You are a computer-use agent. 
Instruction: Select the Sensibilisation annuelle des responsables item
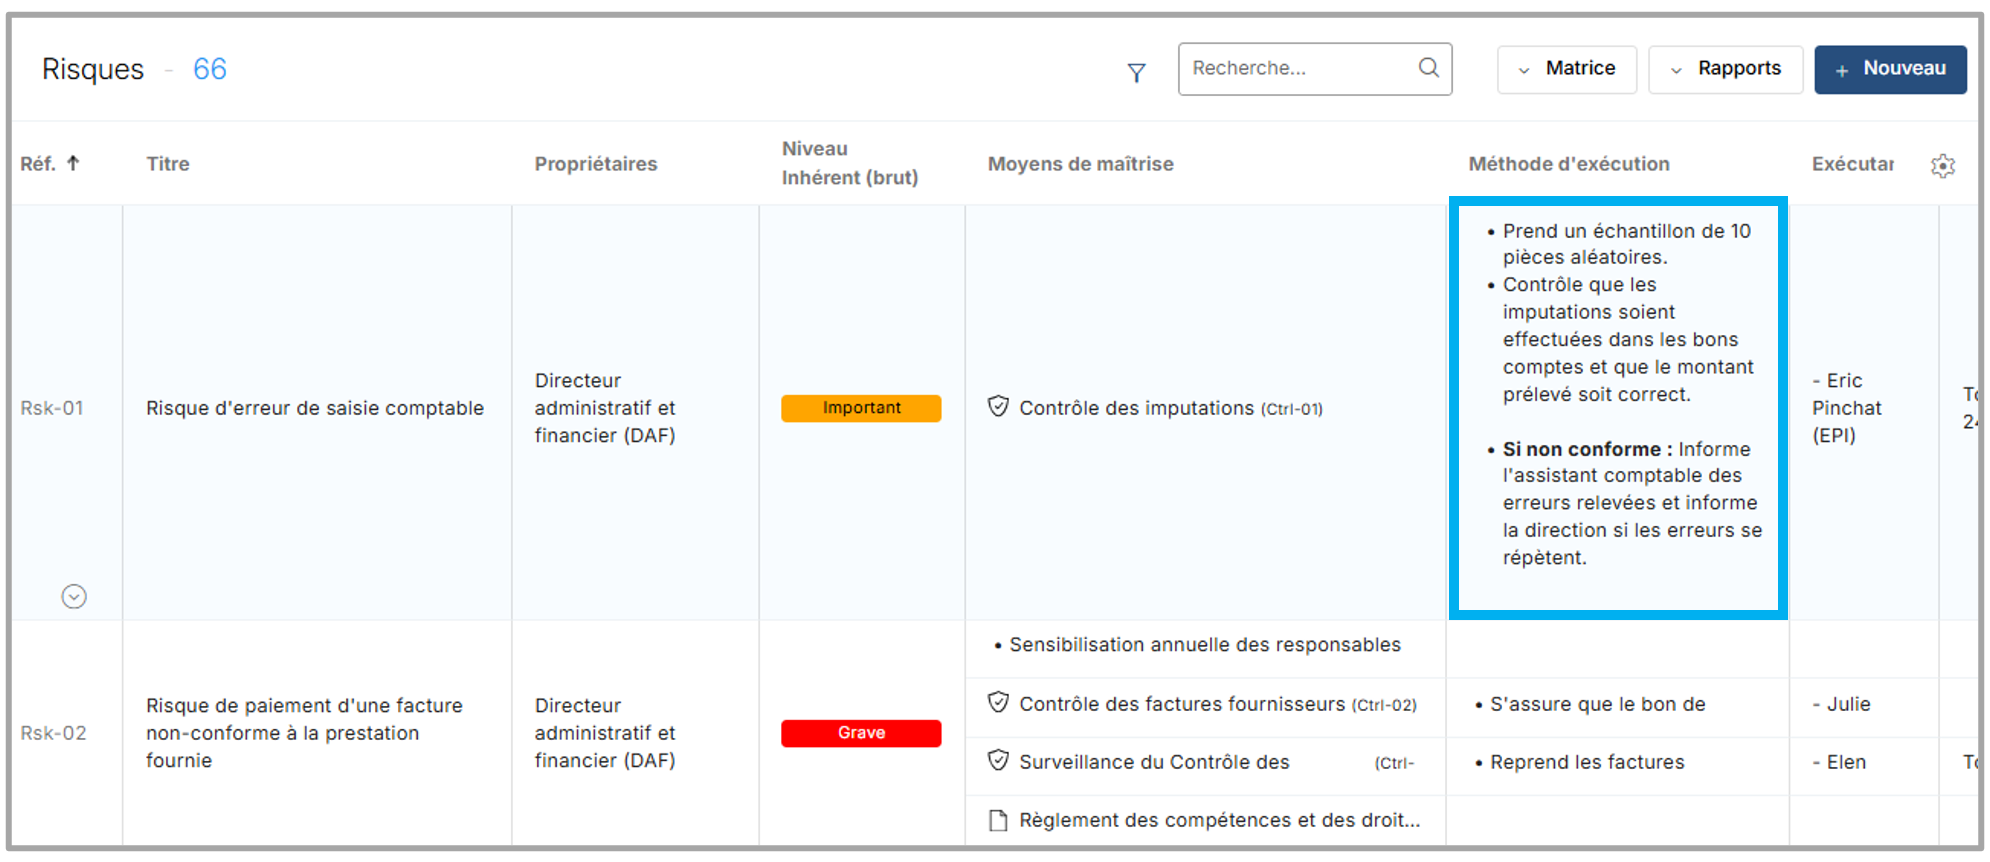[x=1204, y=645]
